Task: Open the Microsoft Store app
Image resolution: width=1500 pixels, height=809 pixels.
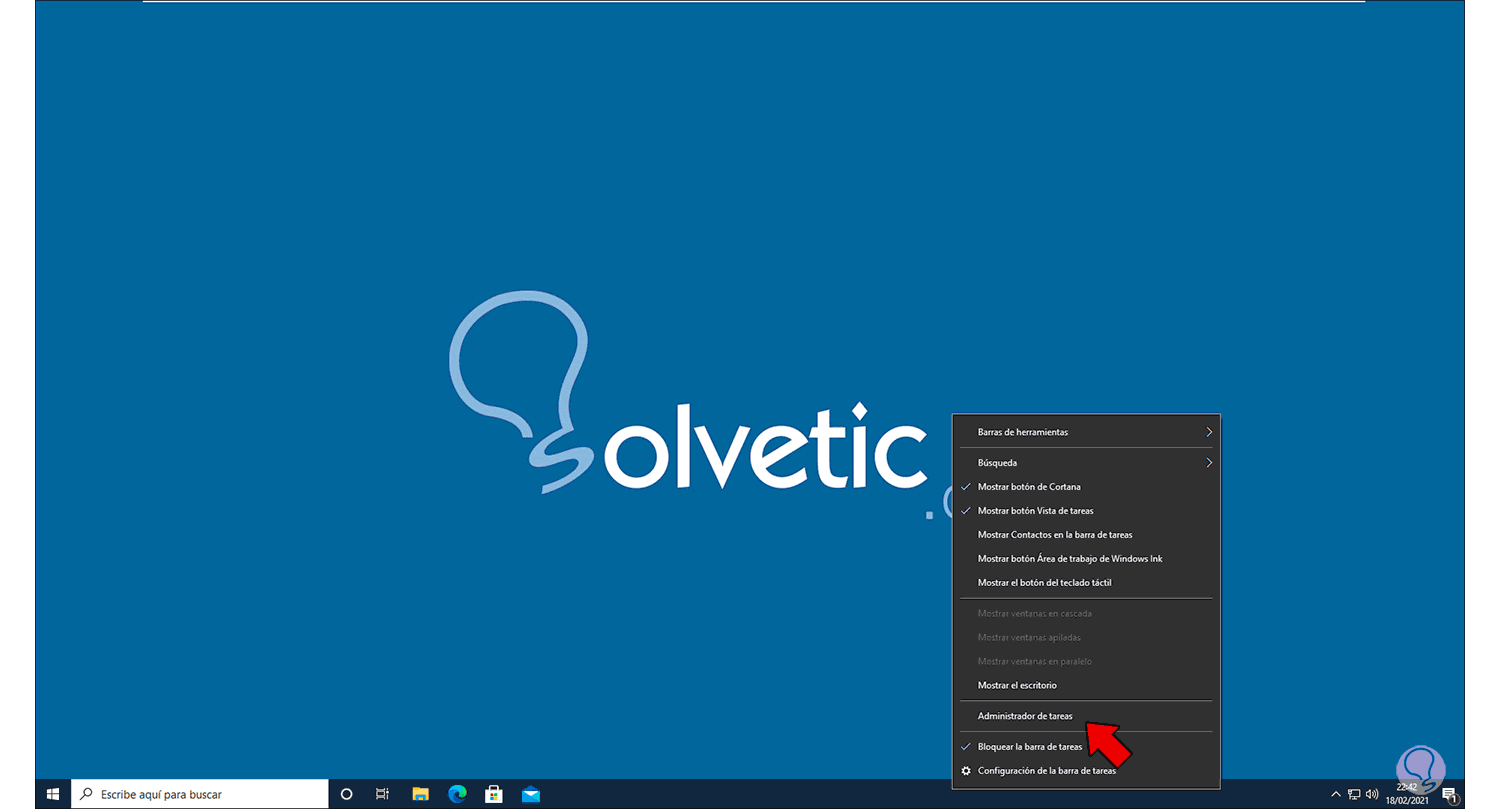Action: coord(493,793)
